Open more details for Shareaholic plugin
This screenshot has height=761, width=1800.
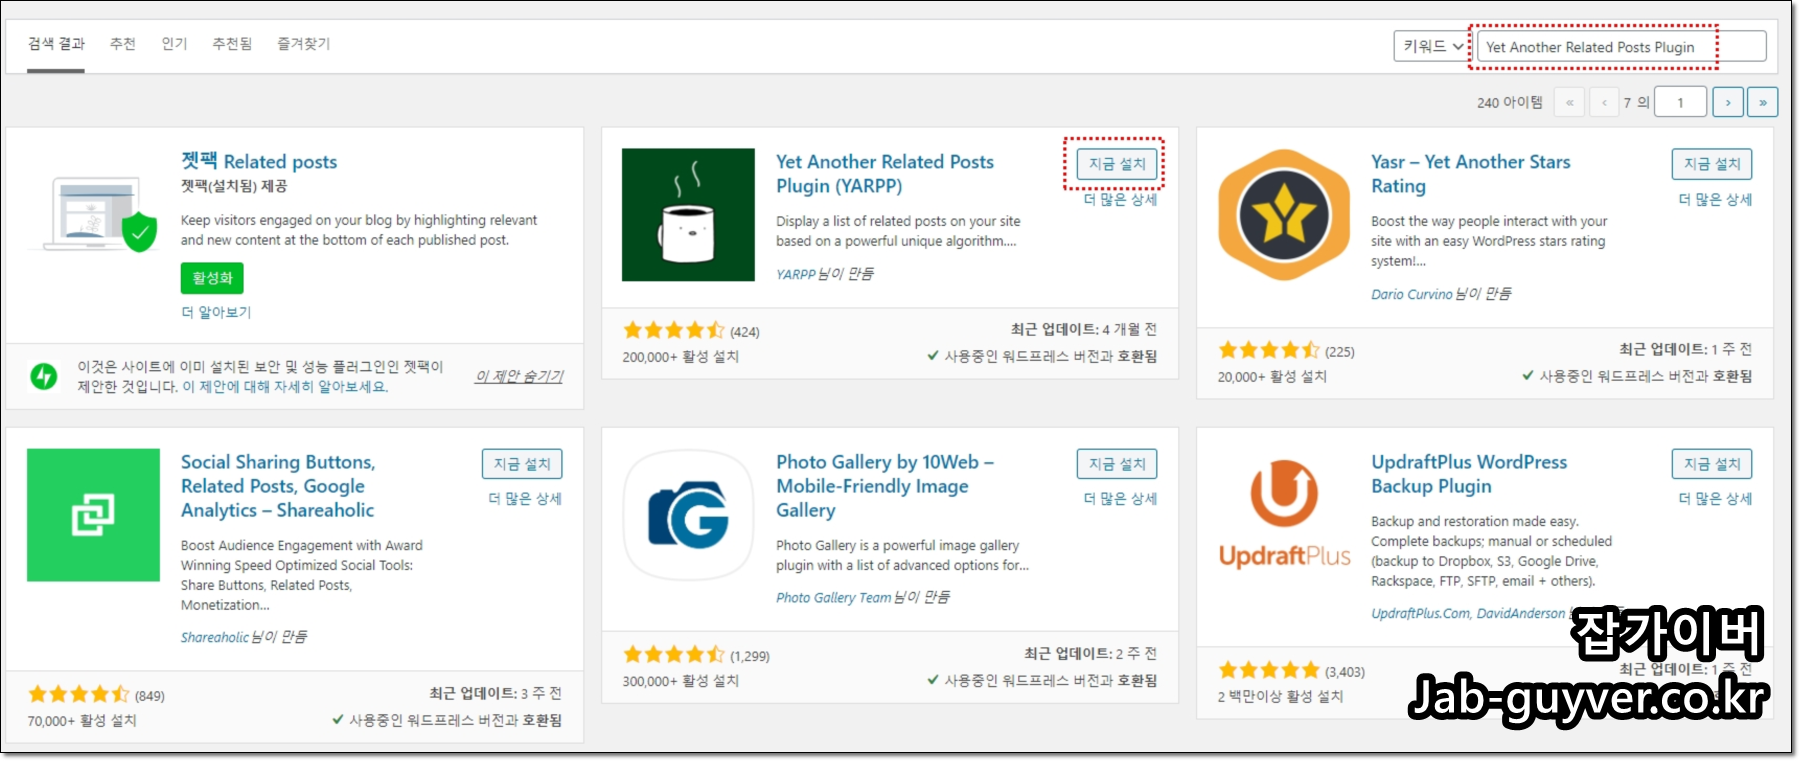[x=525, y=498]
